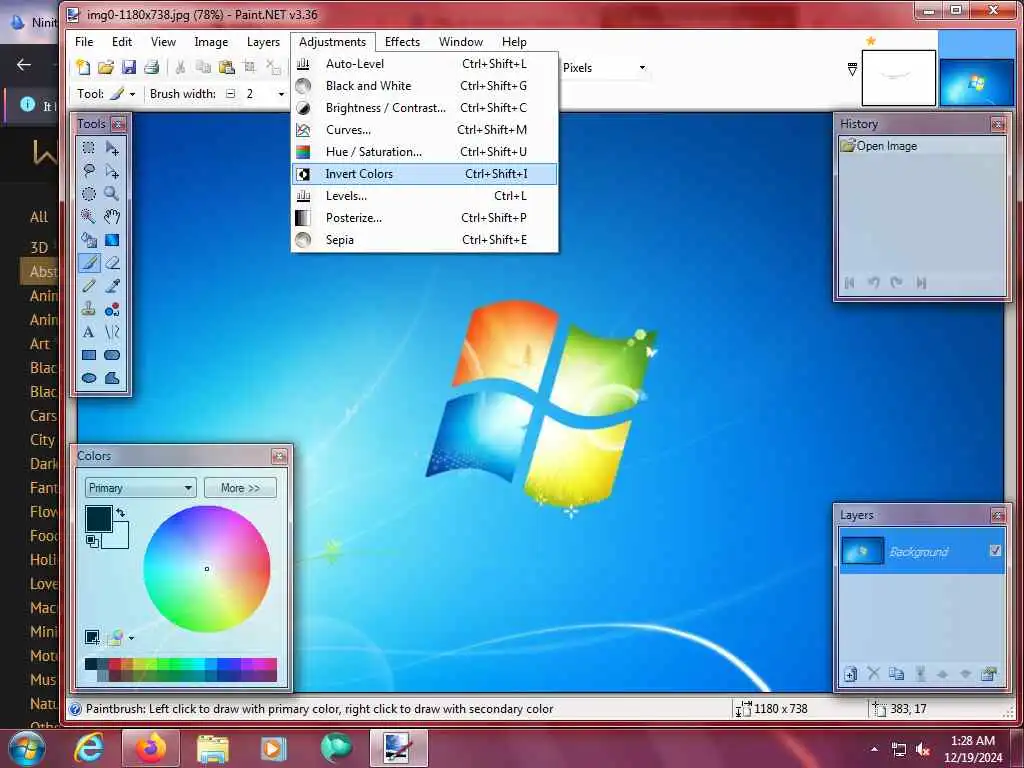Screen dimensions: 1024x768
Task: Select the Recolor tool
Action: 112,309
